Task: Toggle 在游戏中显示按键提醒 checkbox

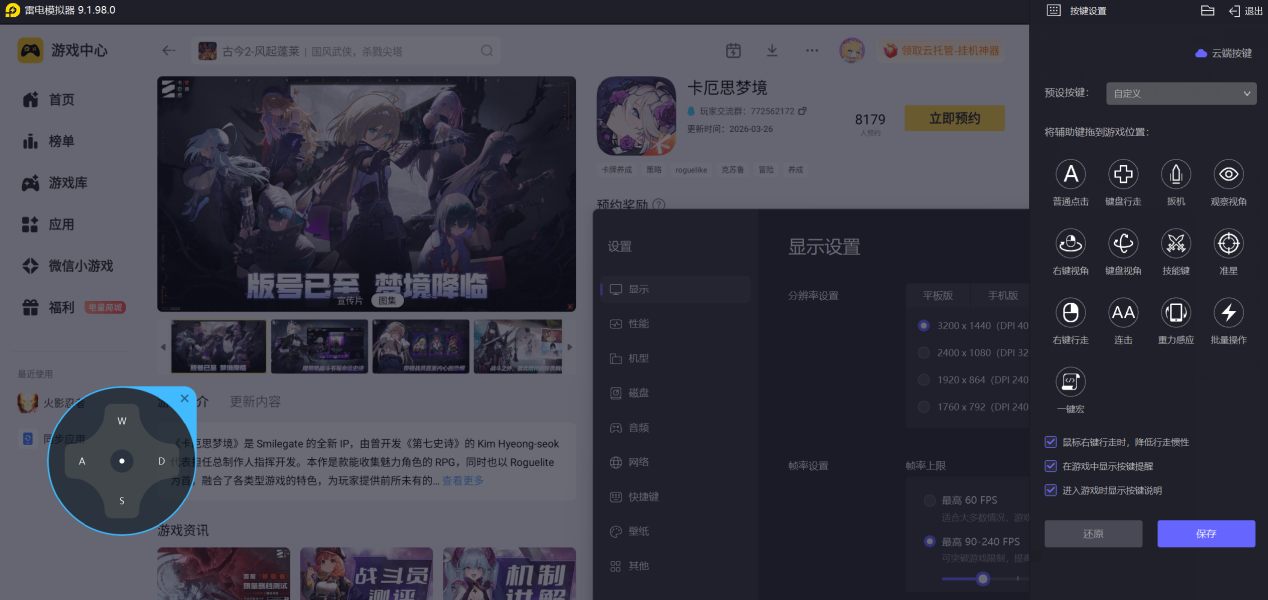Action: click(1050, 466)
